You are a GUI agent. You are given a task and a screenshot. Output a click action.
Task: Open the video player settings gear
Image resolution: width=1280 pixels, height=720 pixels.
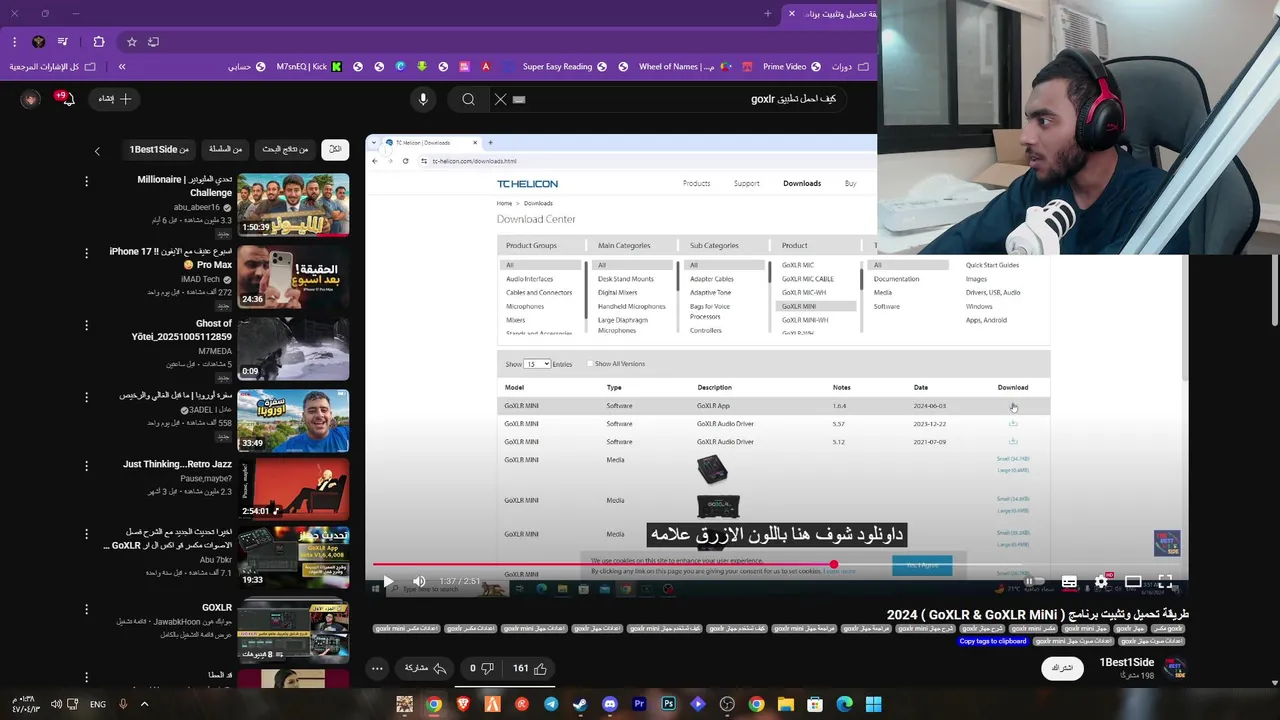[1101, 581]
